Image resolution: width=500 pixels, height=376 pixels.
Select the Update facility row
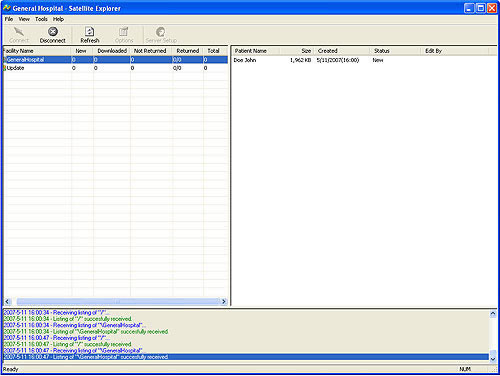coord(115,68)
